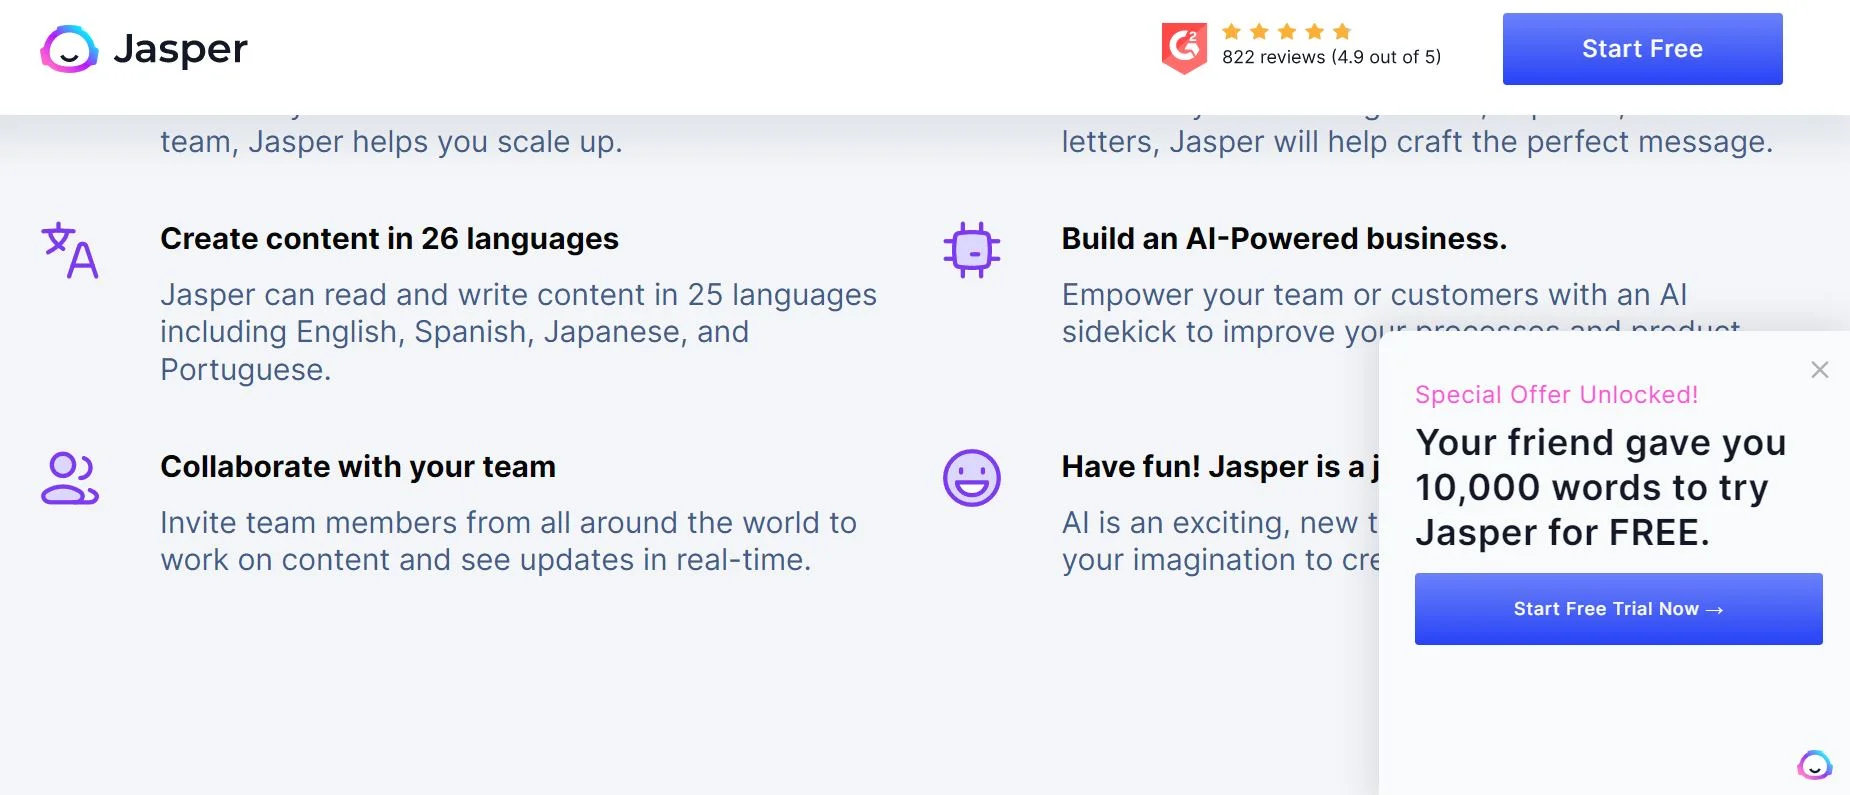1850x795 pixels.
Task: Click the translate languages icon
Action: (70, 249)
